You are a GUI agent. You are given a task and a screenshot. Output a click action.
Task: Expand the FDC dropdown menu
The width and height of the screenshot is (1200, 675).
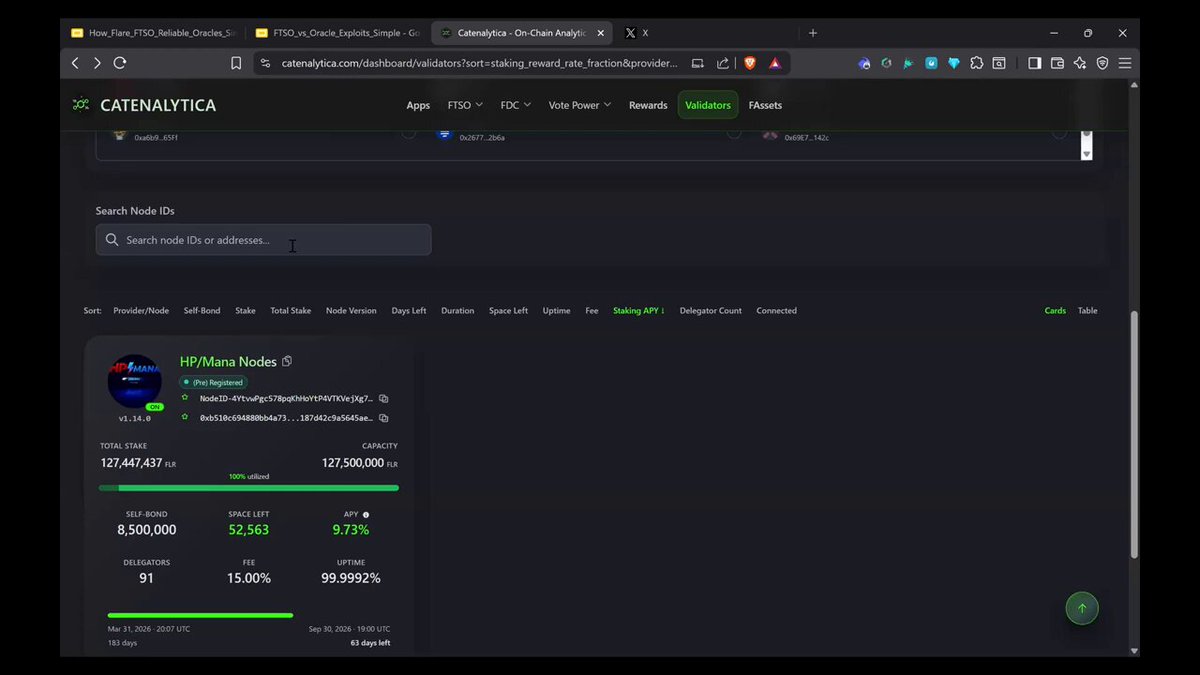click(x=515, y=105)
